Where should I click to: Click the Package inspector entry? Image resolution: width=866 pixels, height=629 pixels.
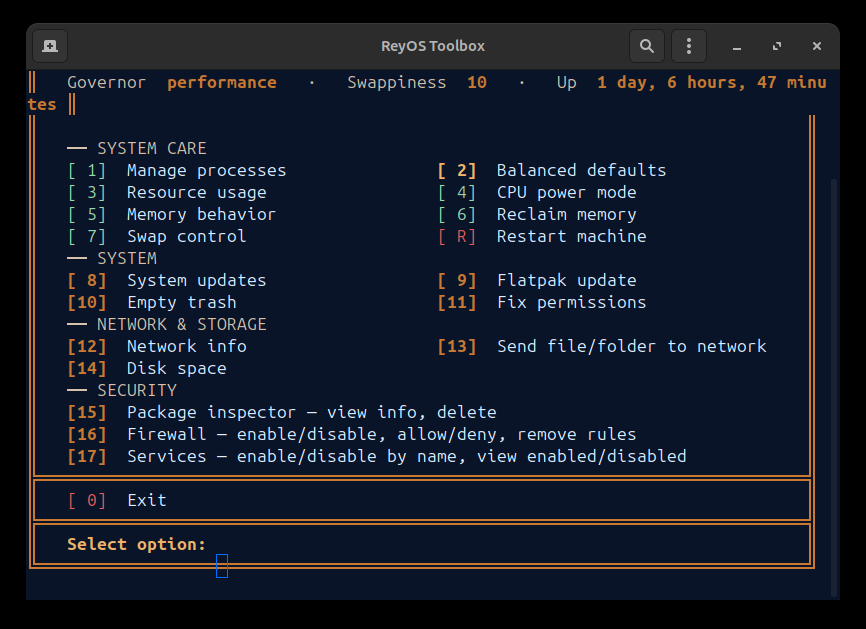point(282,413)
